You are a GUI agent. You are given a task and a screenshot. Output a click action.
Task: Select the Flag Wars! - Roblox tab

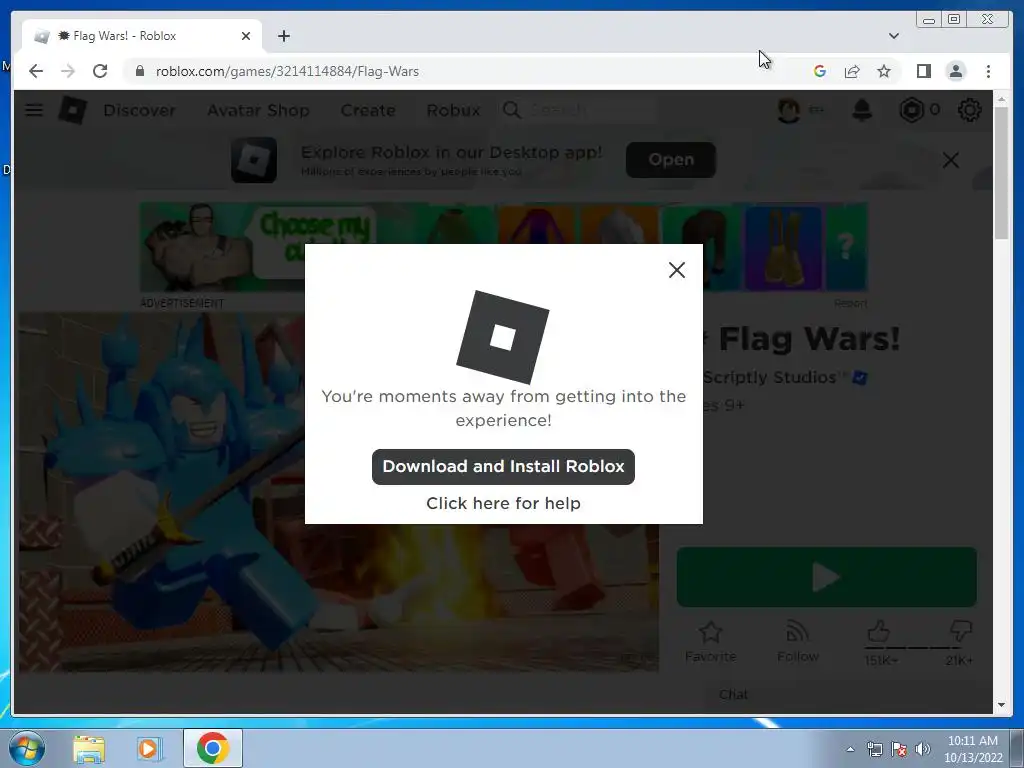point(142,36)
